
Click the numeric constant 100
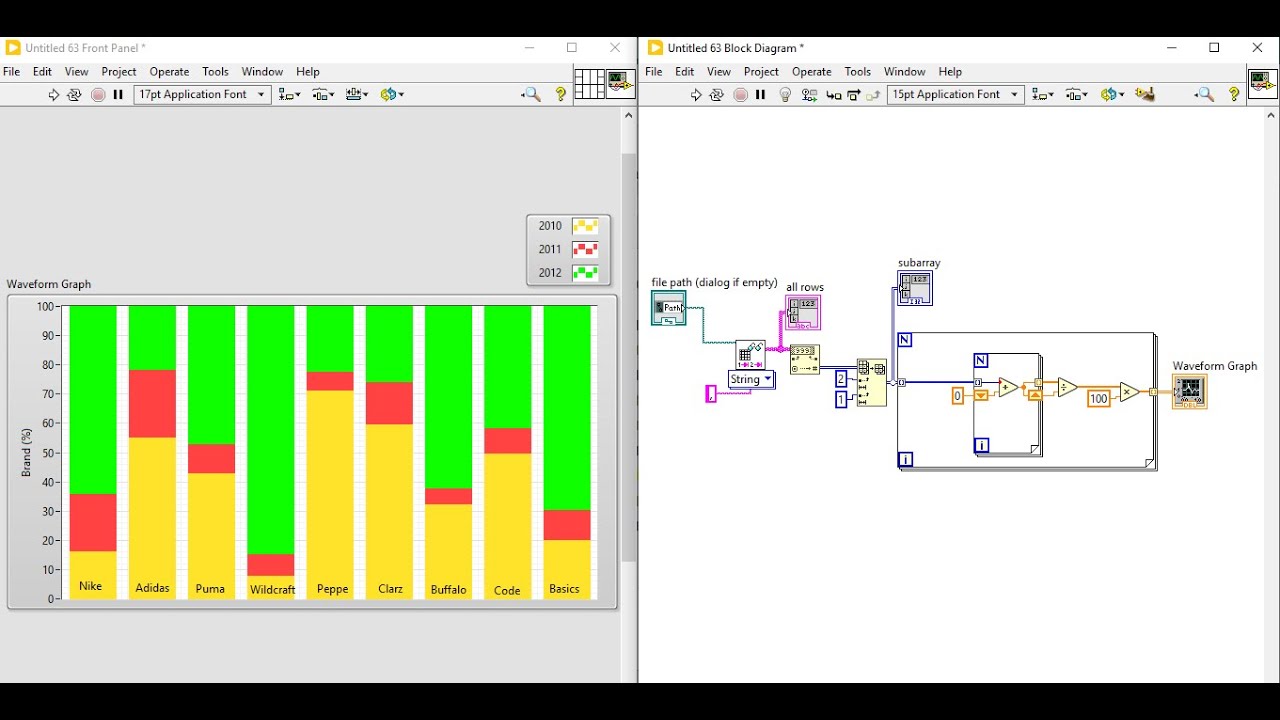[x=1098, y=398]
